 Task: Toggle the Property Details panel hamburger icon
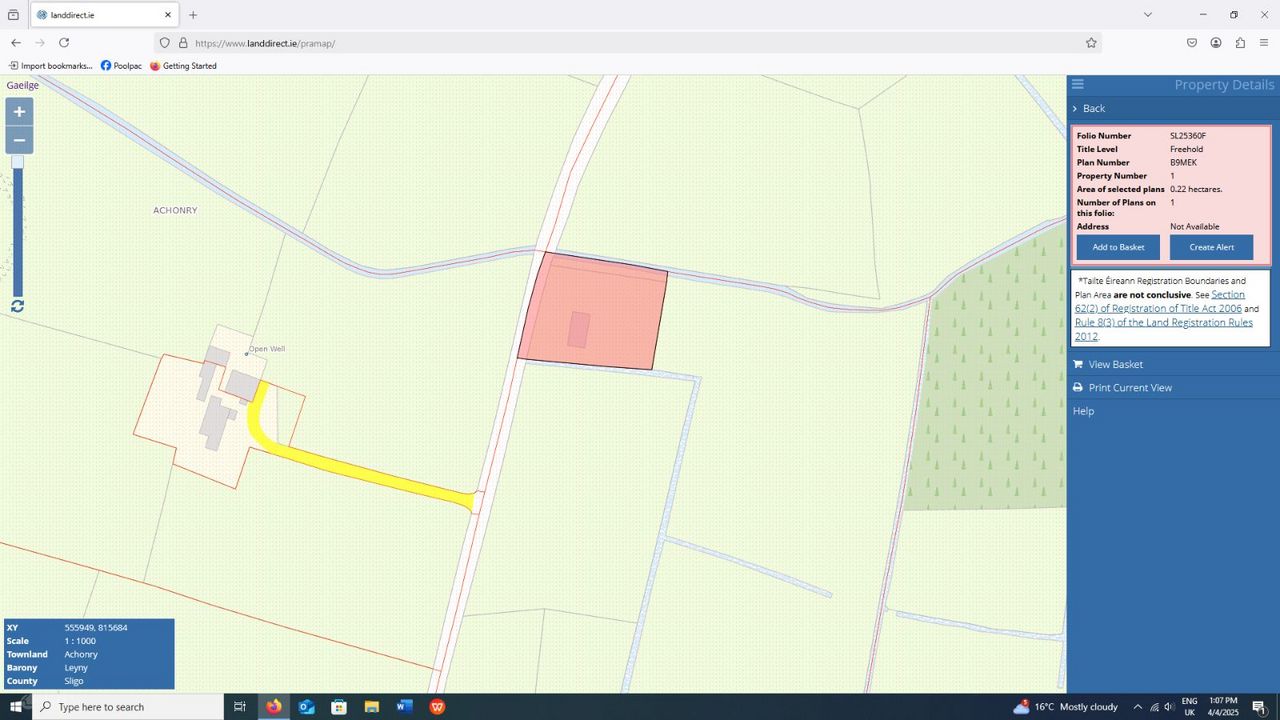click(1077, 84)
